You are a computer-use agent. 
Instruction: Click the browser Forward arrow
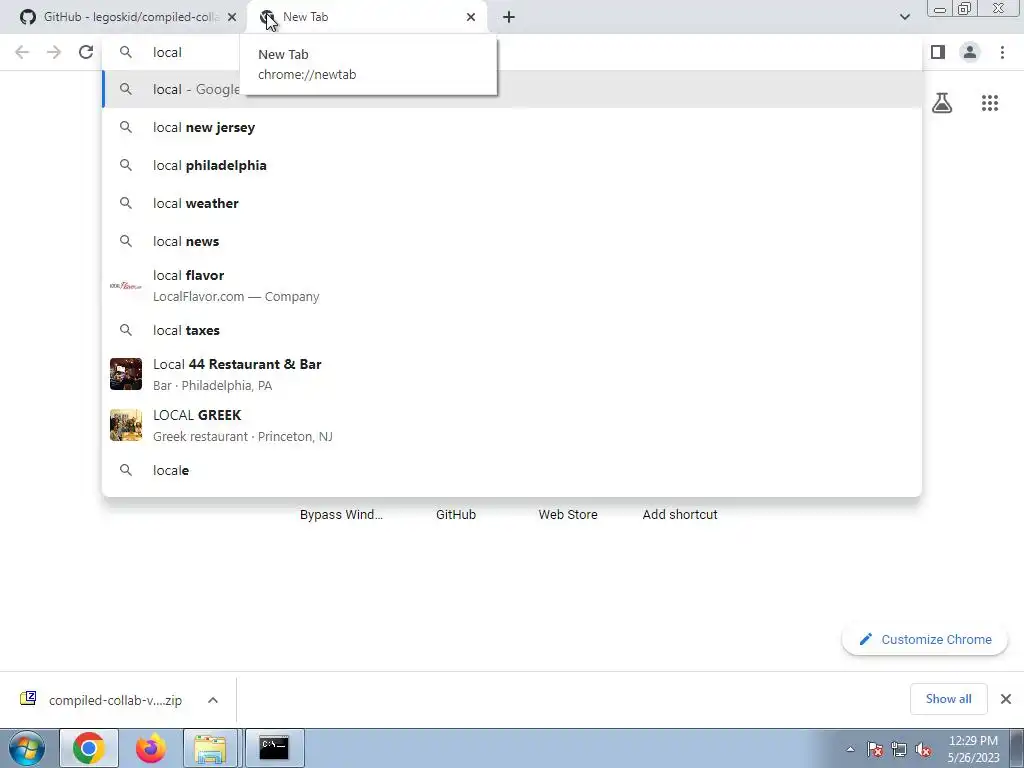pos(54,52)
